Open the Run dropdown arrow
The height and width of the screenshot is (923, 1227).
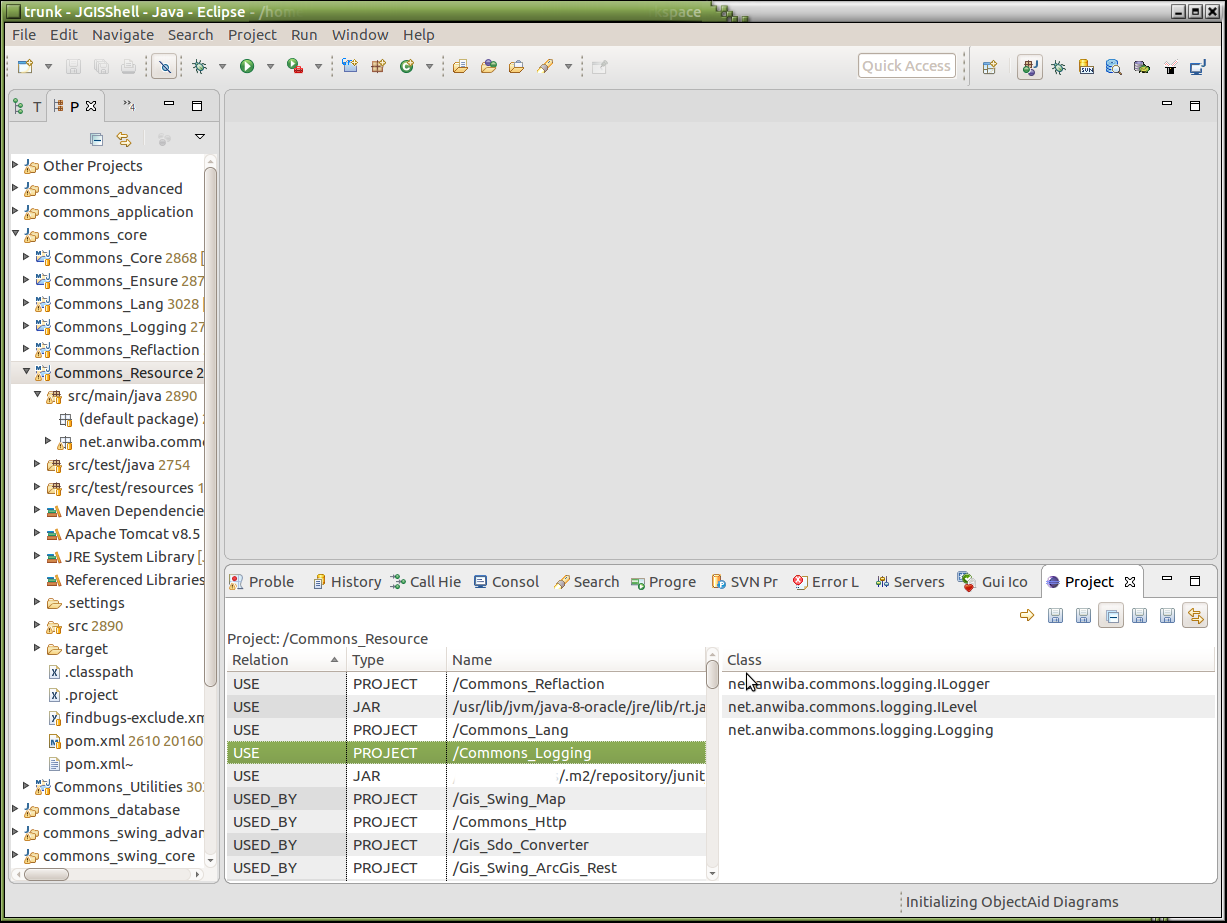270,67
